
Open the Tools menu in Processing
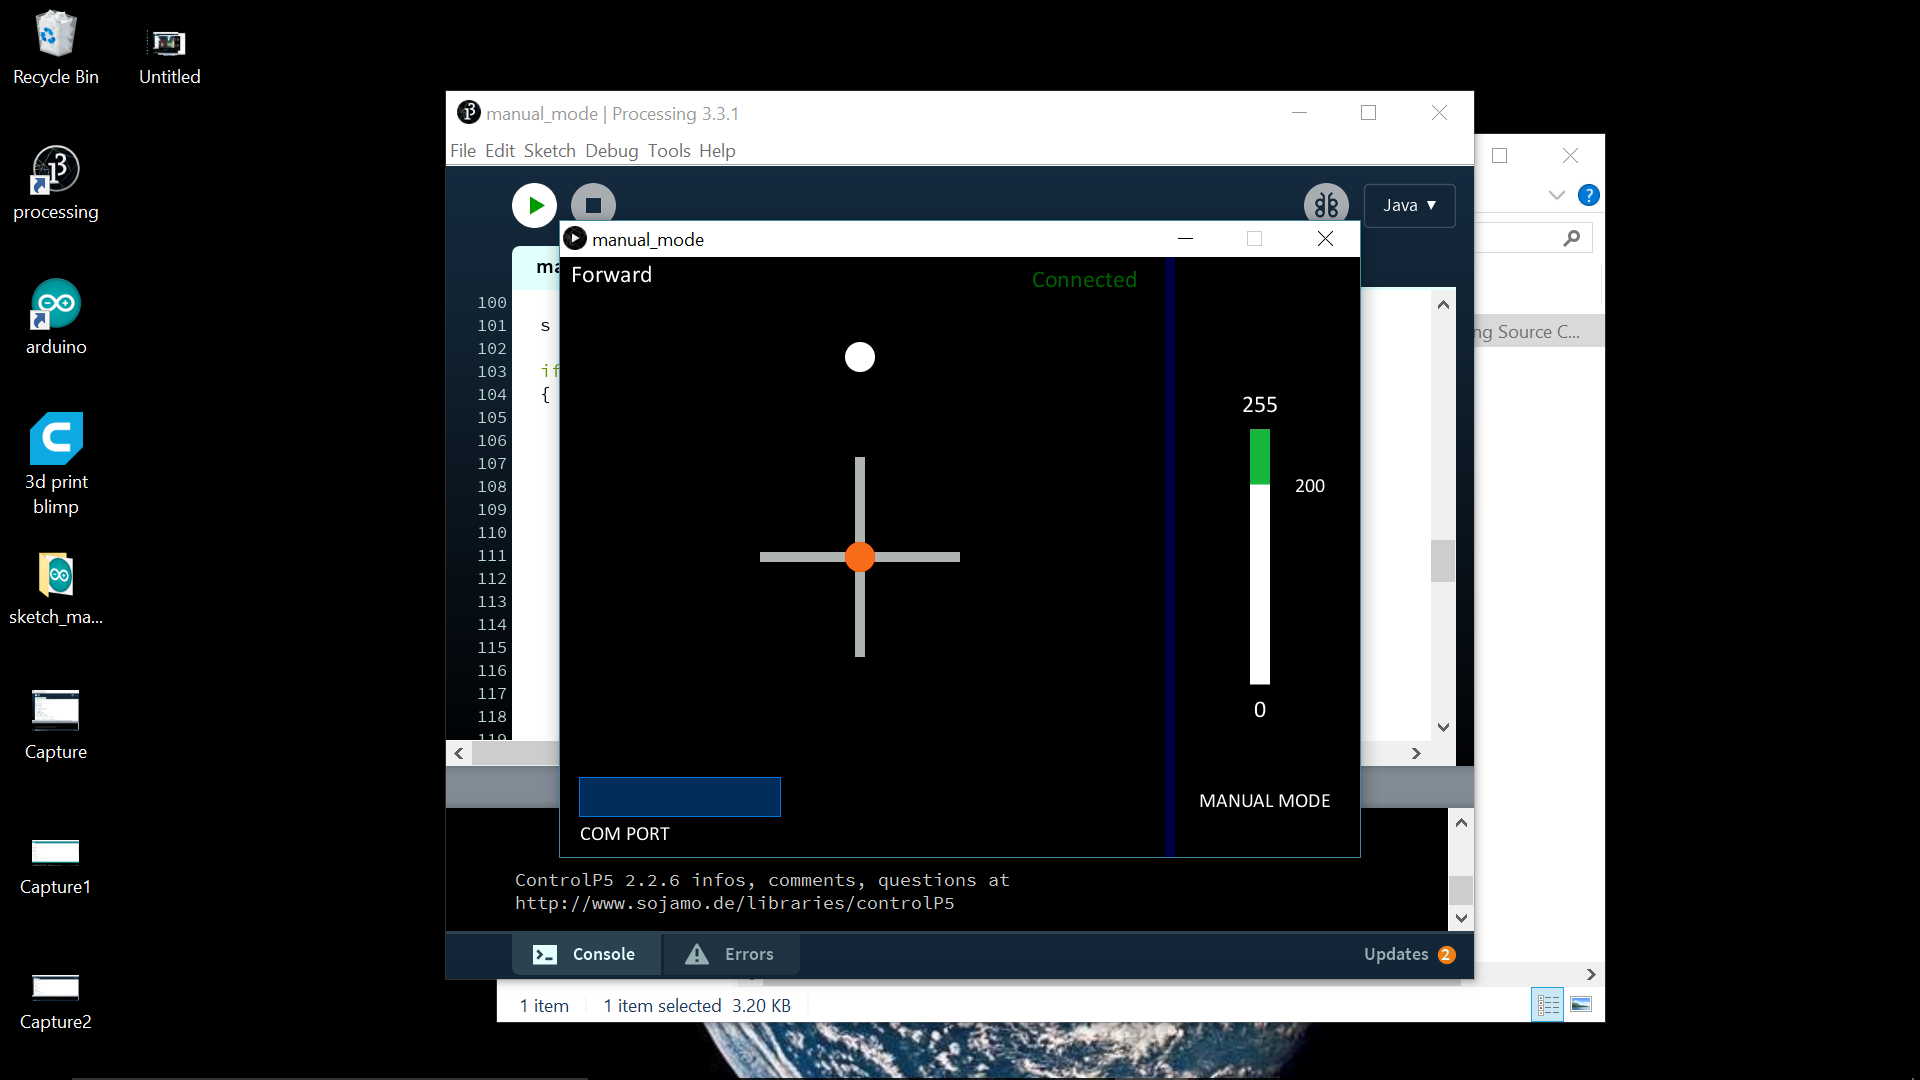coord(669,149)
